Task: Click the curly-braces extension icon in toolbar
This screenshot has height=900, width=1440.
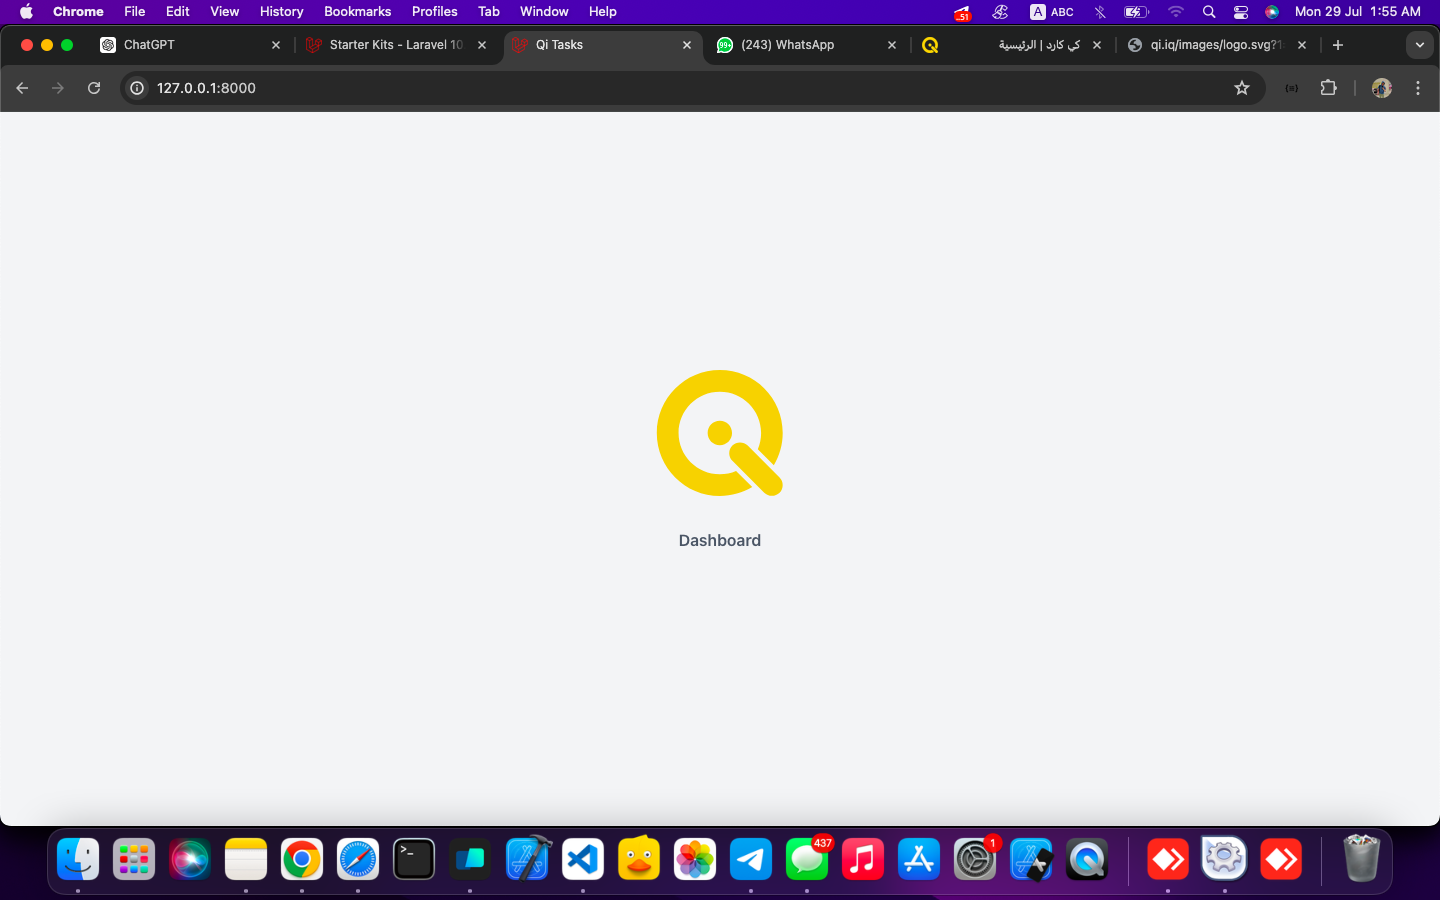Action: [x=1292, y=88]
